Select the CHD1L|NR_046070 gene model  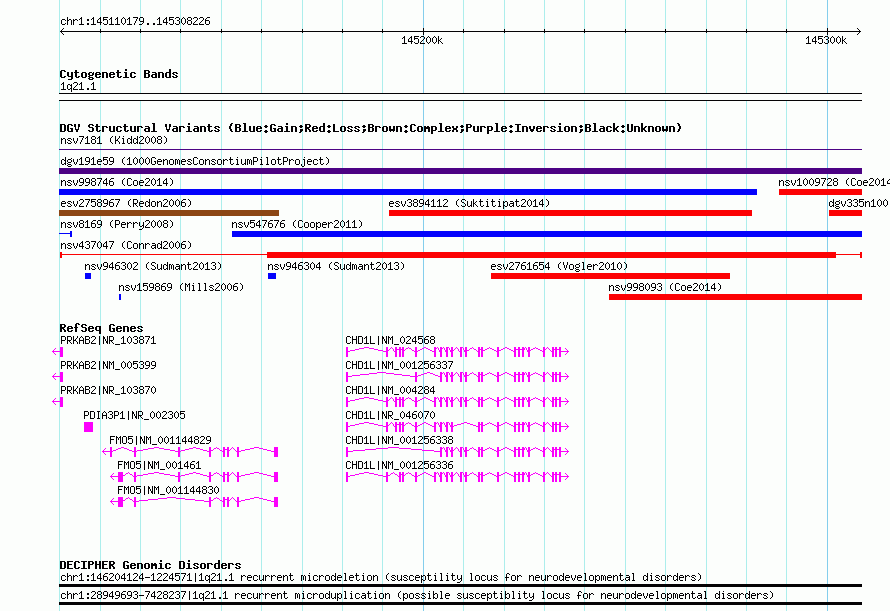point(457,427)
